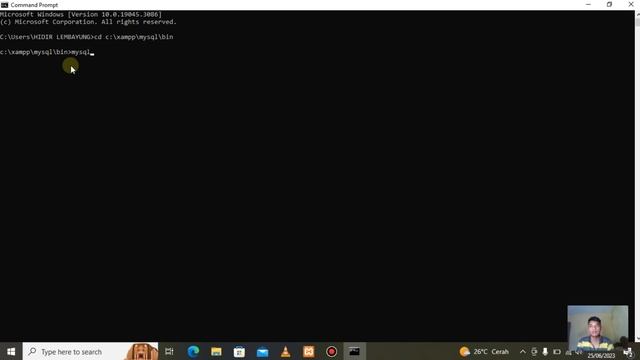
Task: Click the Windows Start button
Action: click(x=11, y=351)
